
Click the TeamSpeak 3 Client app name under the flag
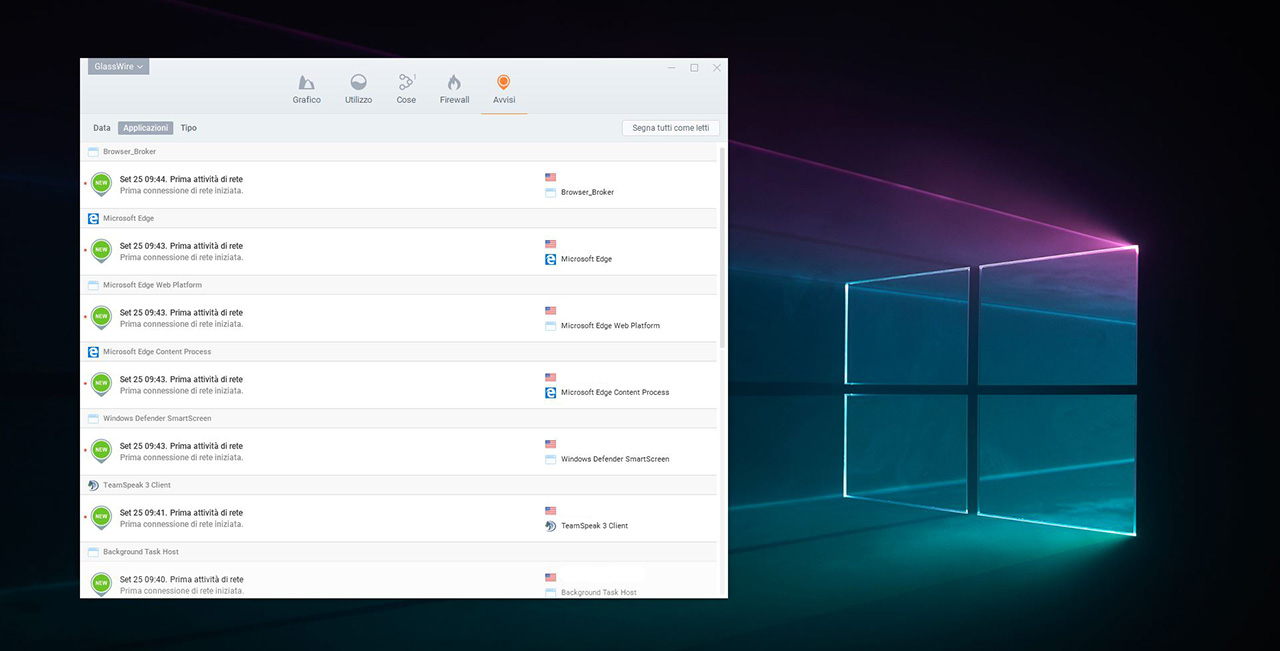(594, 526)
